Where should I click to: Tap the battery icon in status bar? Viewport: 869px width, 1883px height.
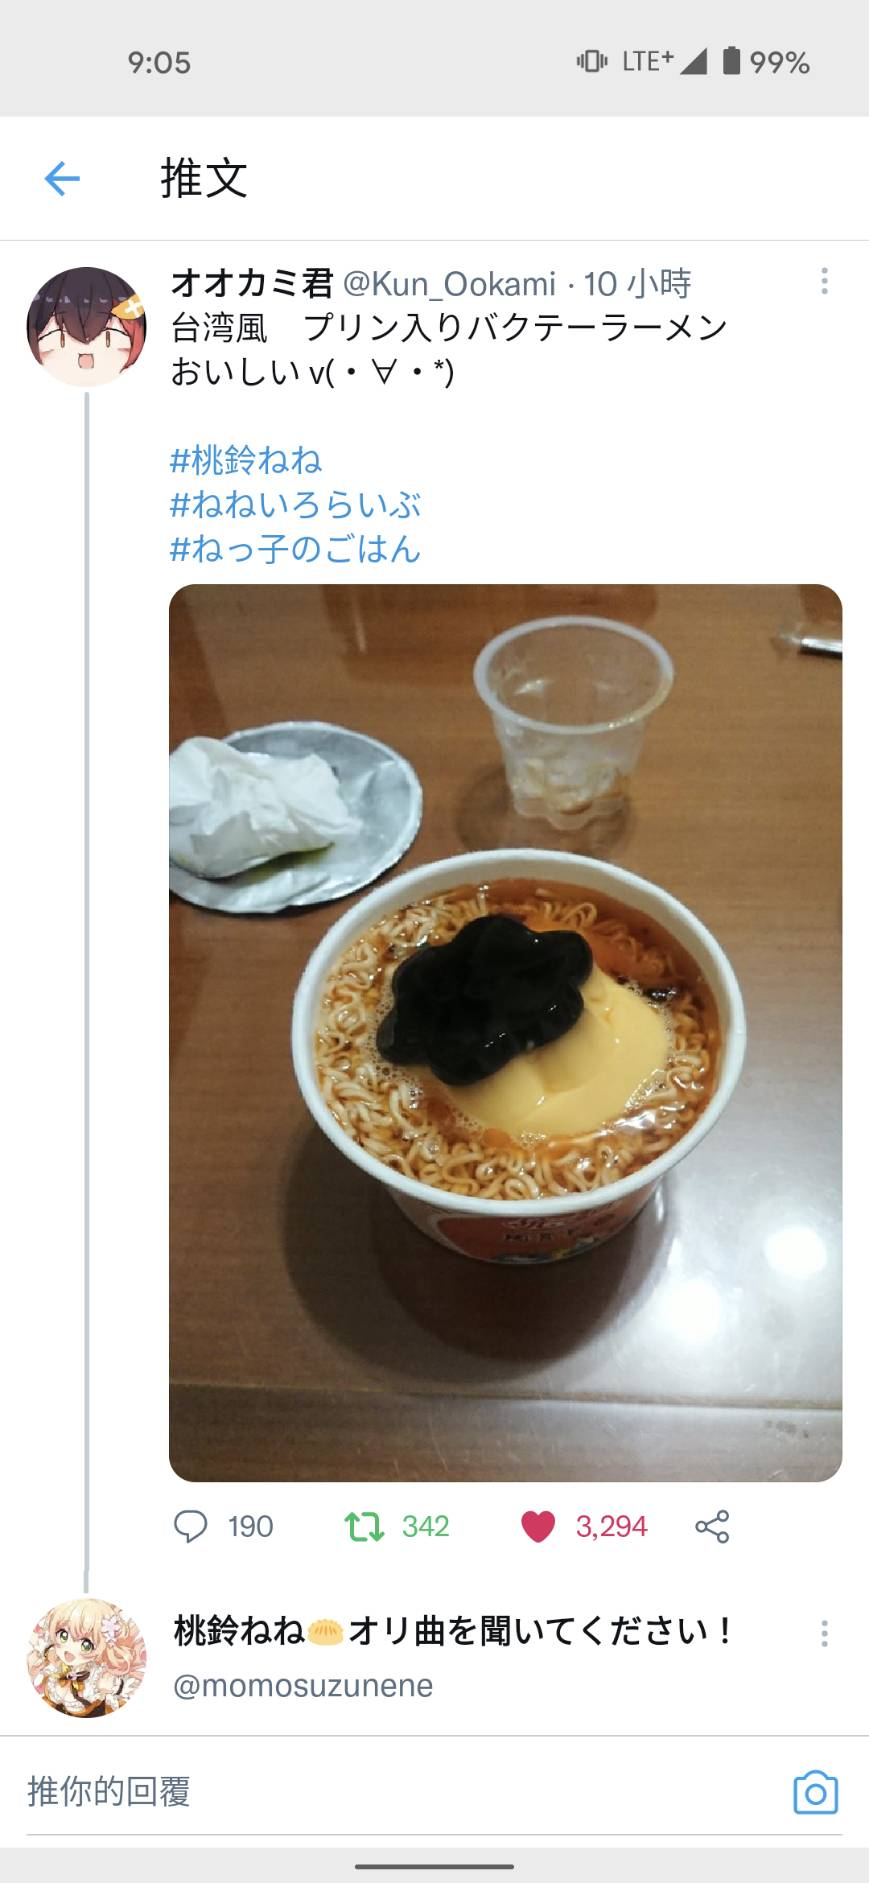tap(732, 61)
